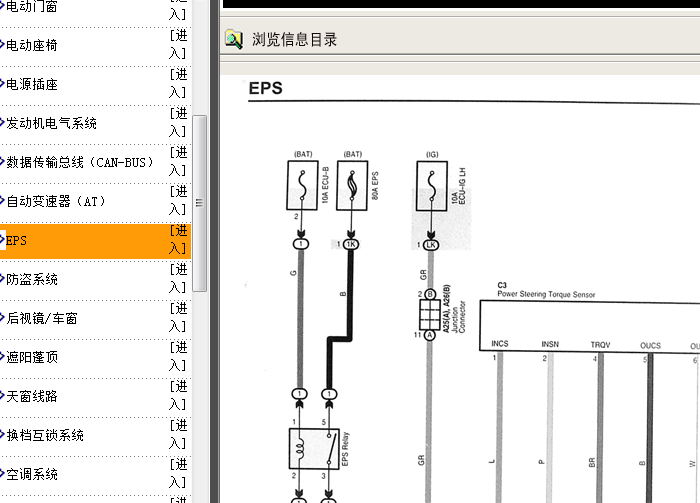Expand arrow beside 发动机电气系统
The height and width of the screenshot is (503, 700).
coord(2,122)
